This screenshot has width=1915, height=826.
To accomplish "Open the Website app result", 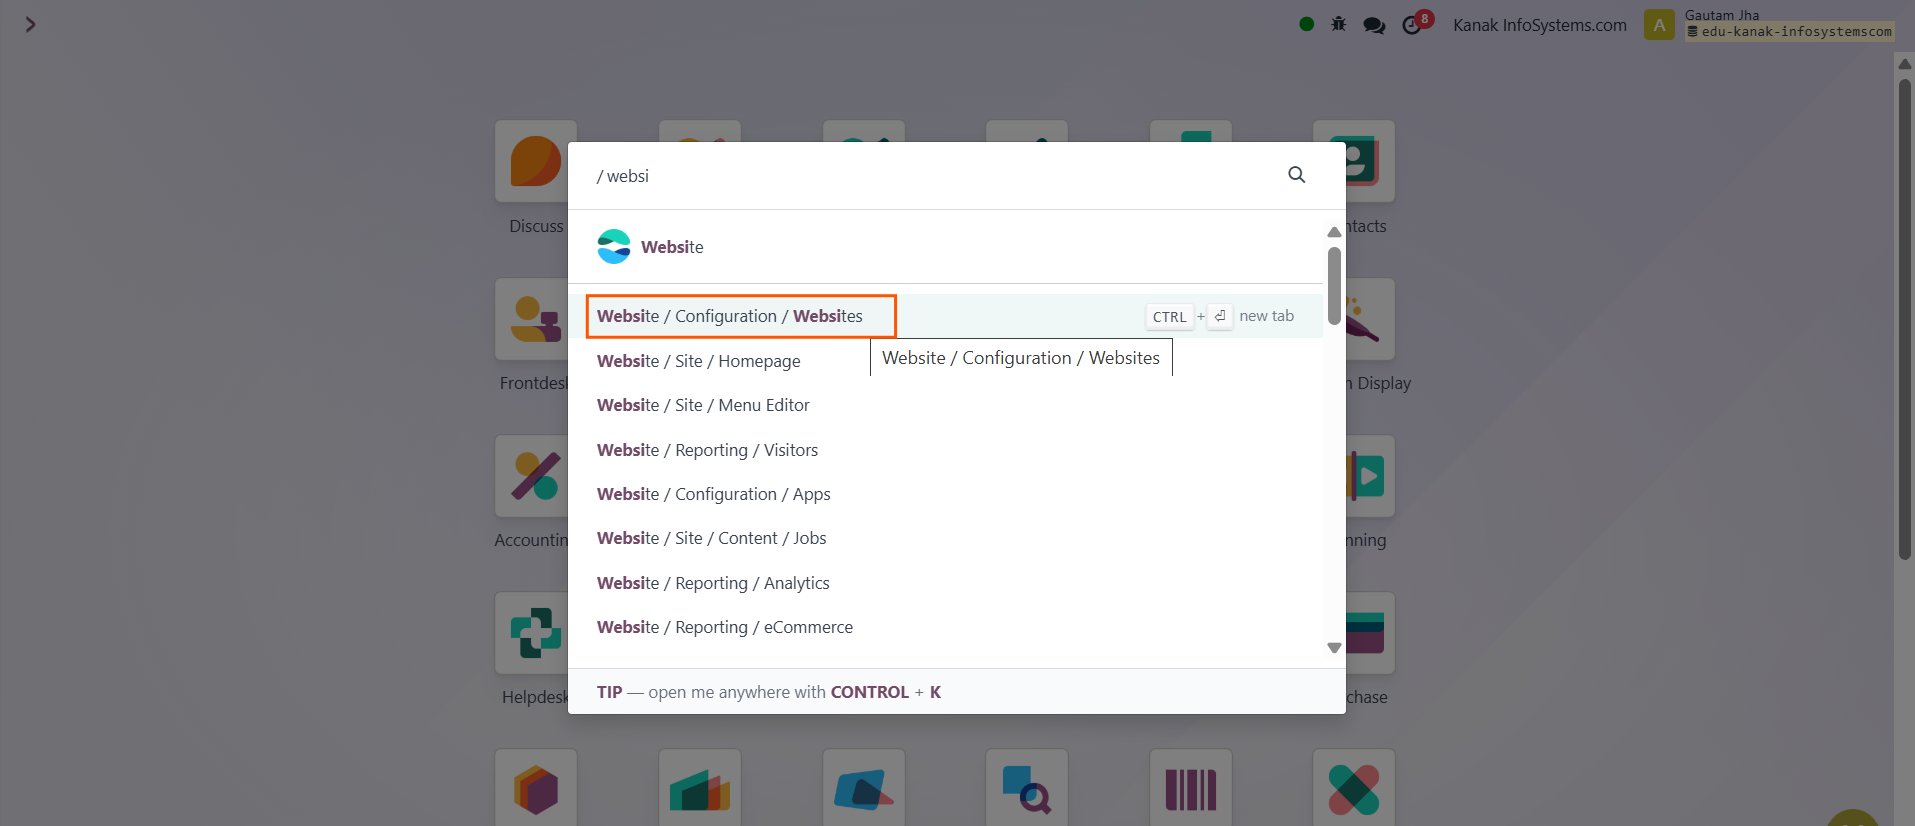I will (650, 247).
